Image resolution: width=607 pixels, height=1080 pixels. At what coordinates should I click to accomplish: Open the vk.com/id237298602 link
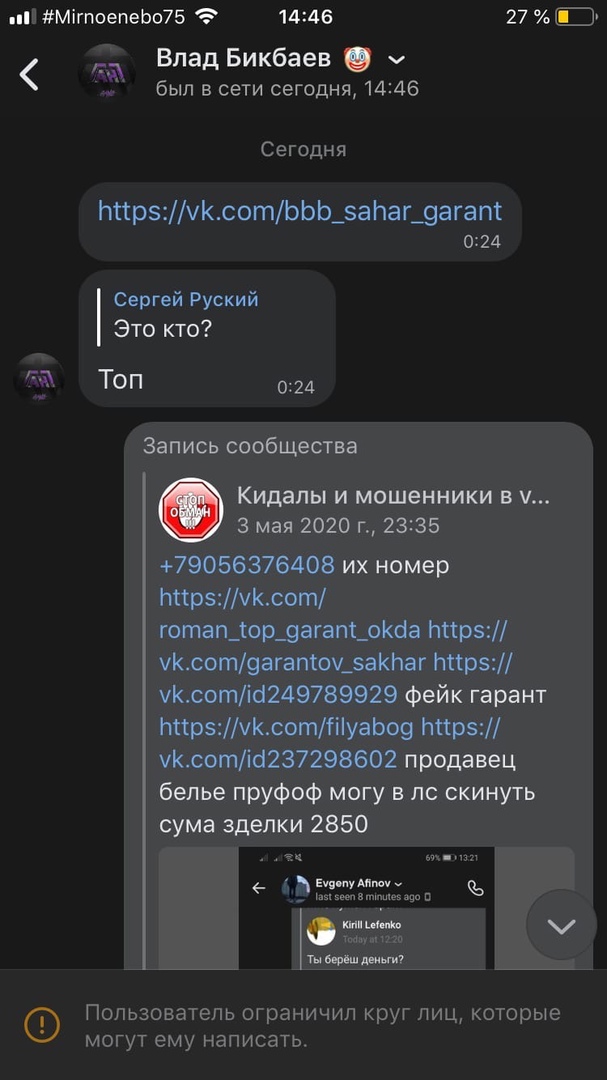coord(278,760)
